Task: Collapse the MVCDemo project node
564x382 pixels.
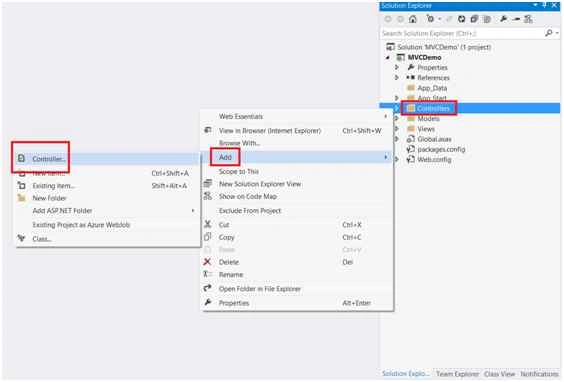Action: click(x=388, y=58)
